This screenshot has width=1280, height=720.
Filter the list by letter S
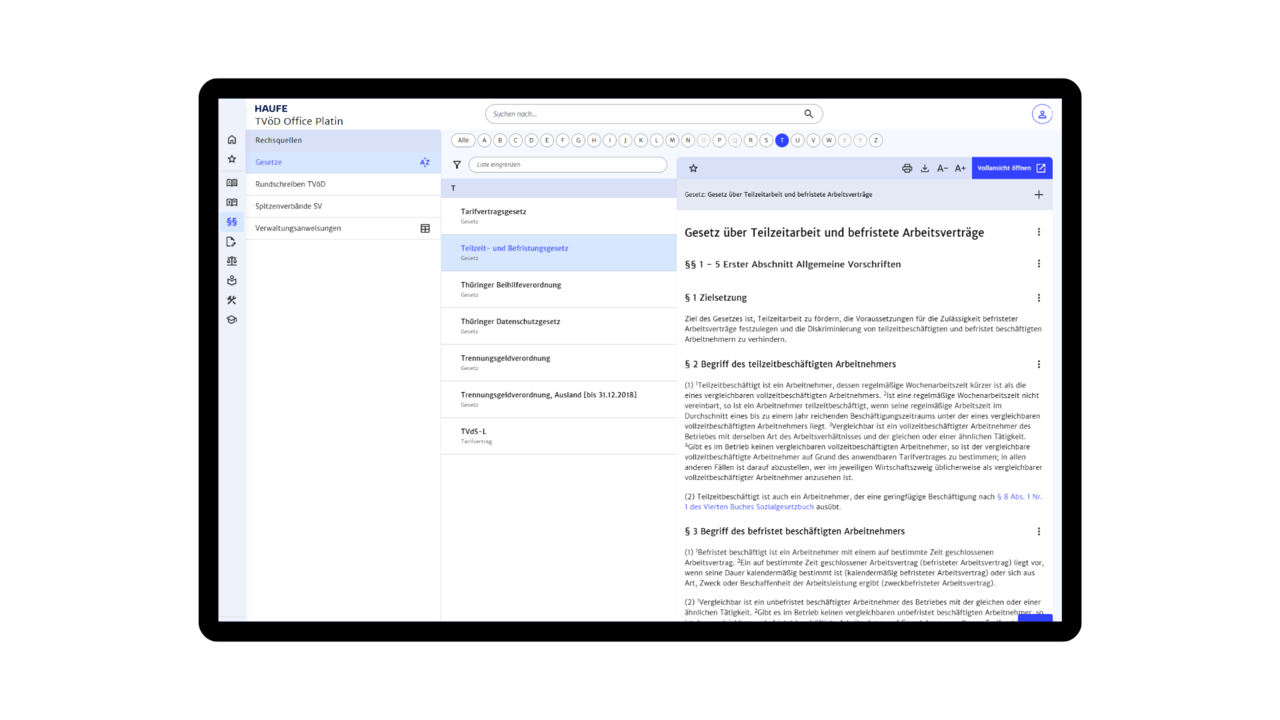point(766,141)
